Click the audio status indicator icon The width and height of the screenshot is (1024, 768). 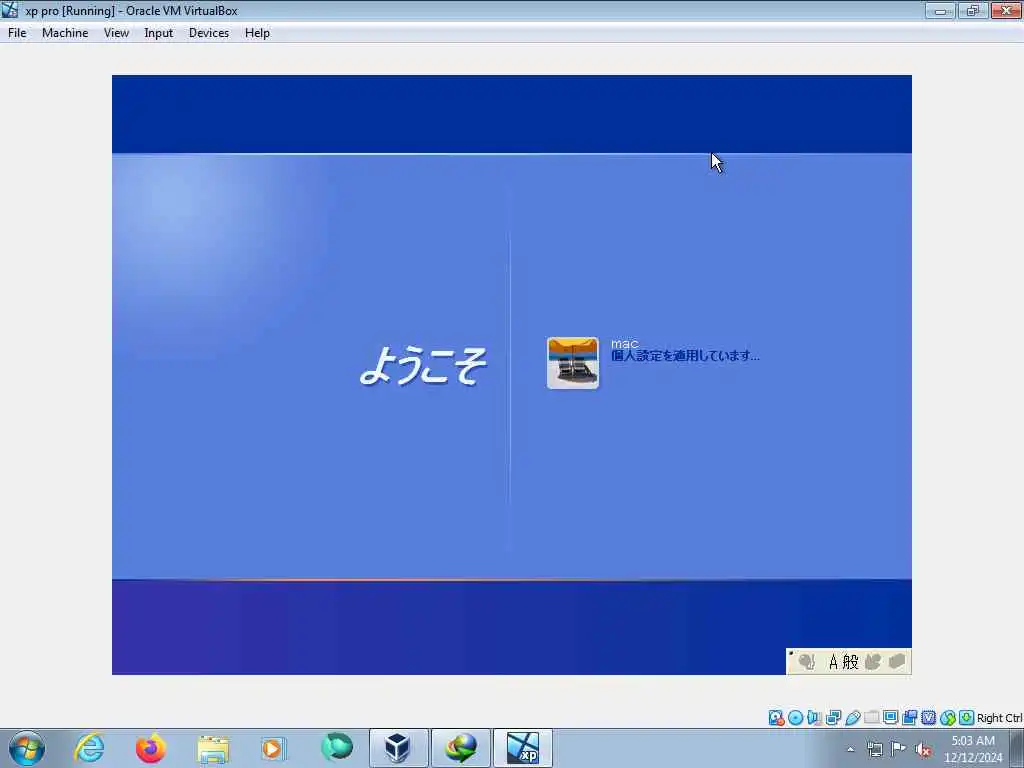click(x=814, y=718)
